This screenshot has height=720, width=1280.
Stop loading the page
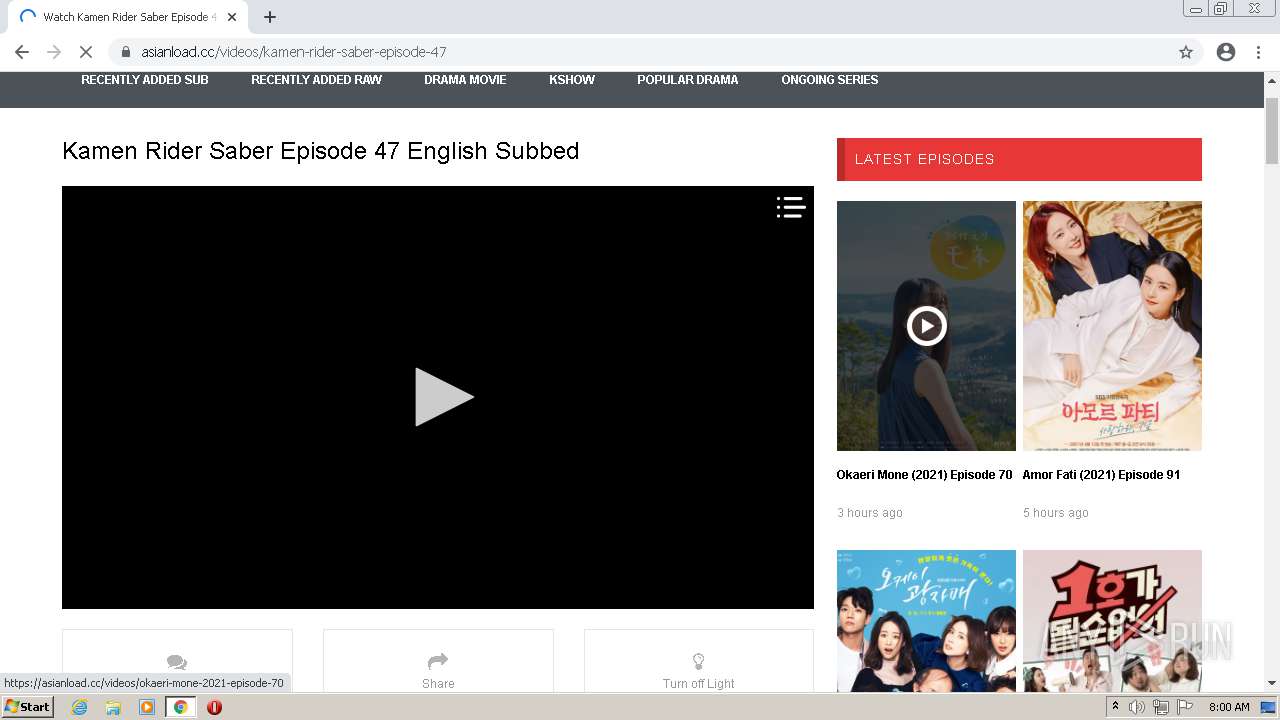(86, 52)
